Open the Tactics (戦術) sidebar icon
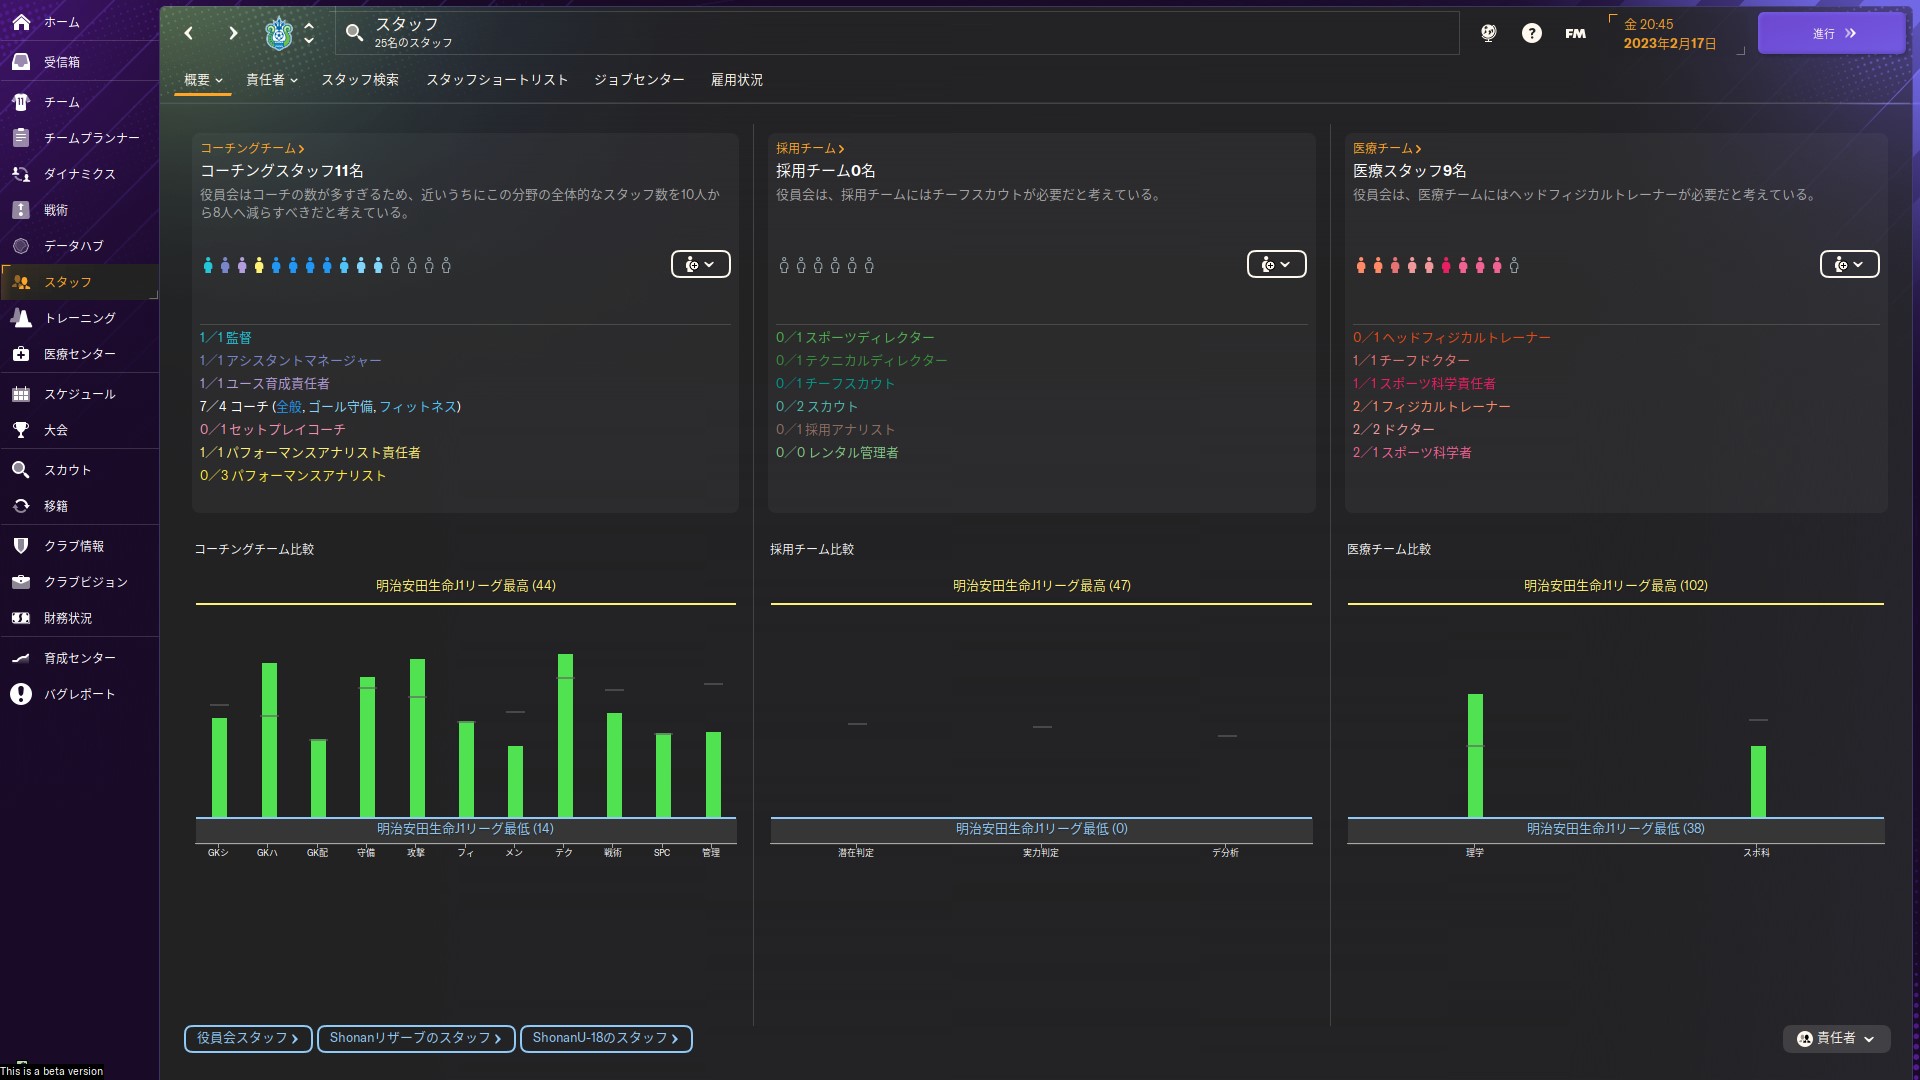Screen dimensions: 1920x1080 pos(21,210)
